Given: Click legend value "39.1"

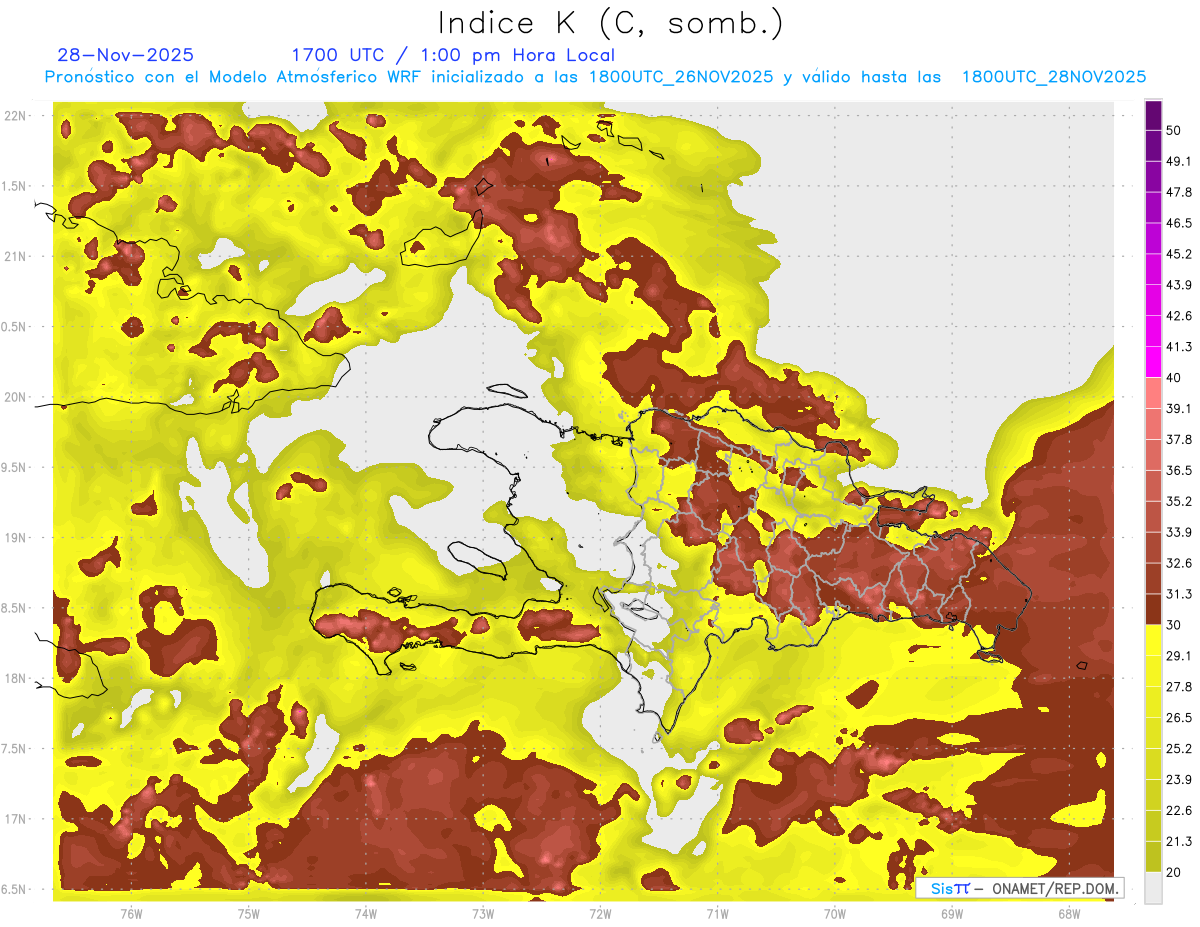Looking at the screenshot, I should click(1179, 409).
